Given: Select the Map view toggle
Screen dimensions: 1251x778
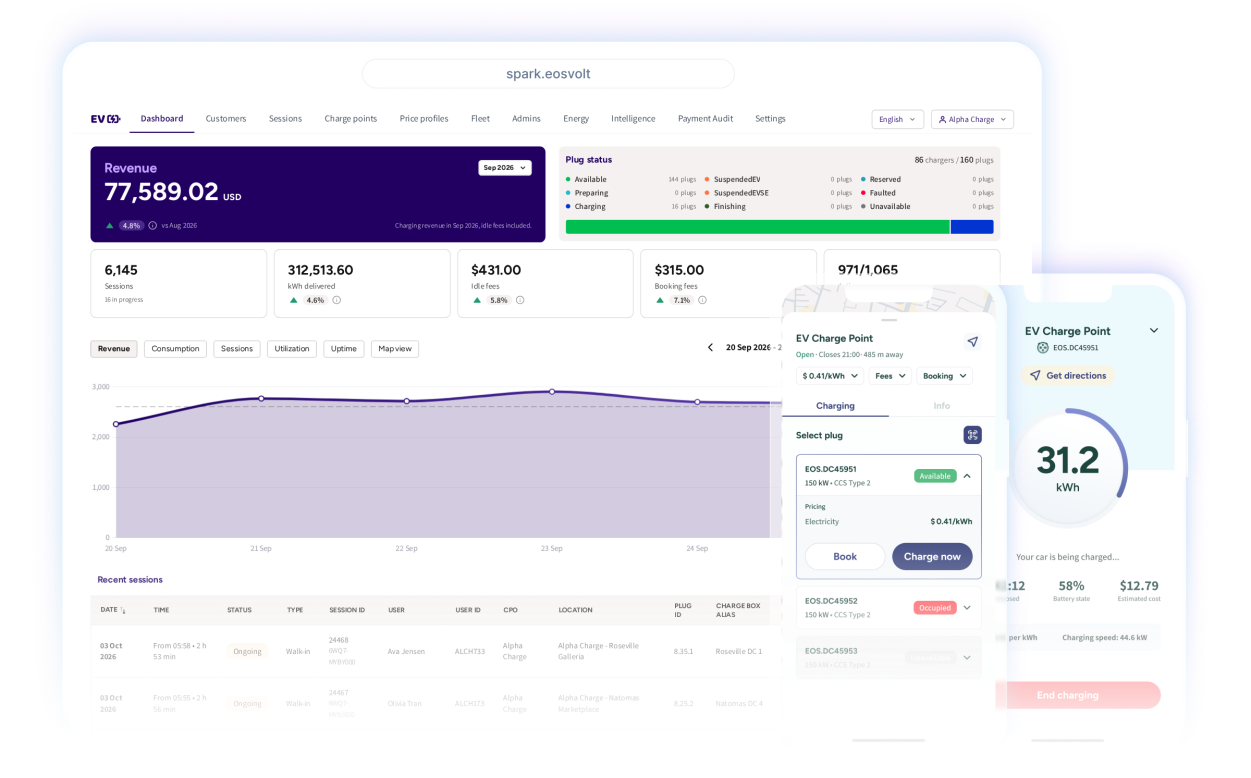Looking at the screenshot, I should (x=395, y=349).
